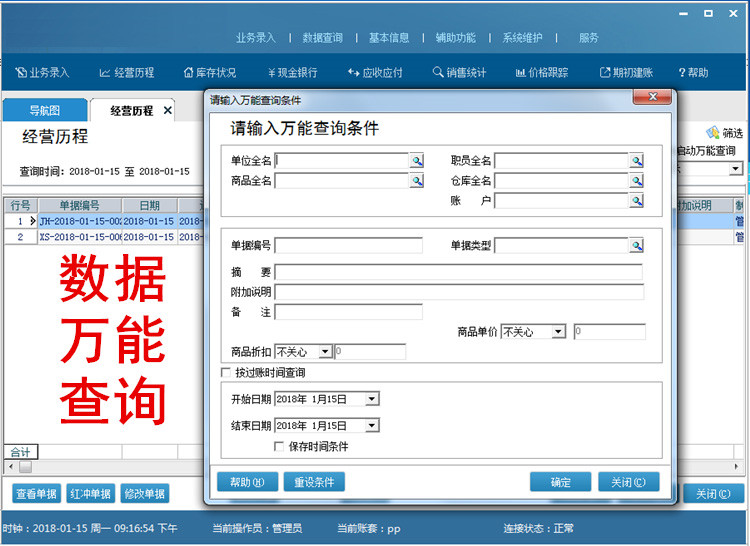The image size is (750, 546).
Task: Switch to the 导航图 tab
Action: pos(44,111)
